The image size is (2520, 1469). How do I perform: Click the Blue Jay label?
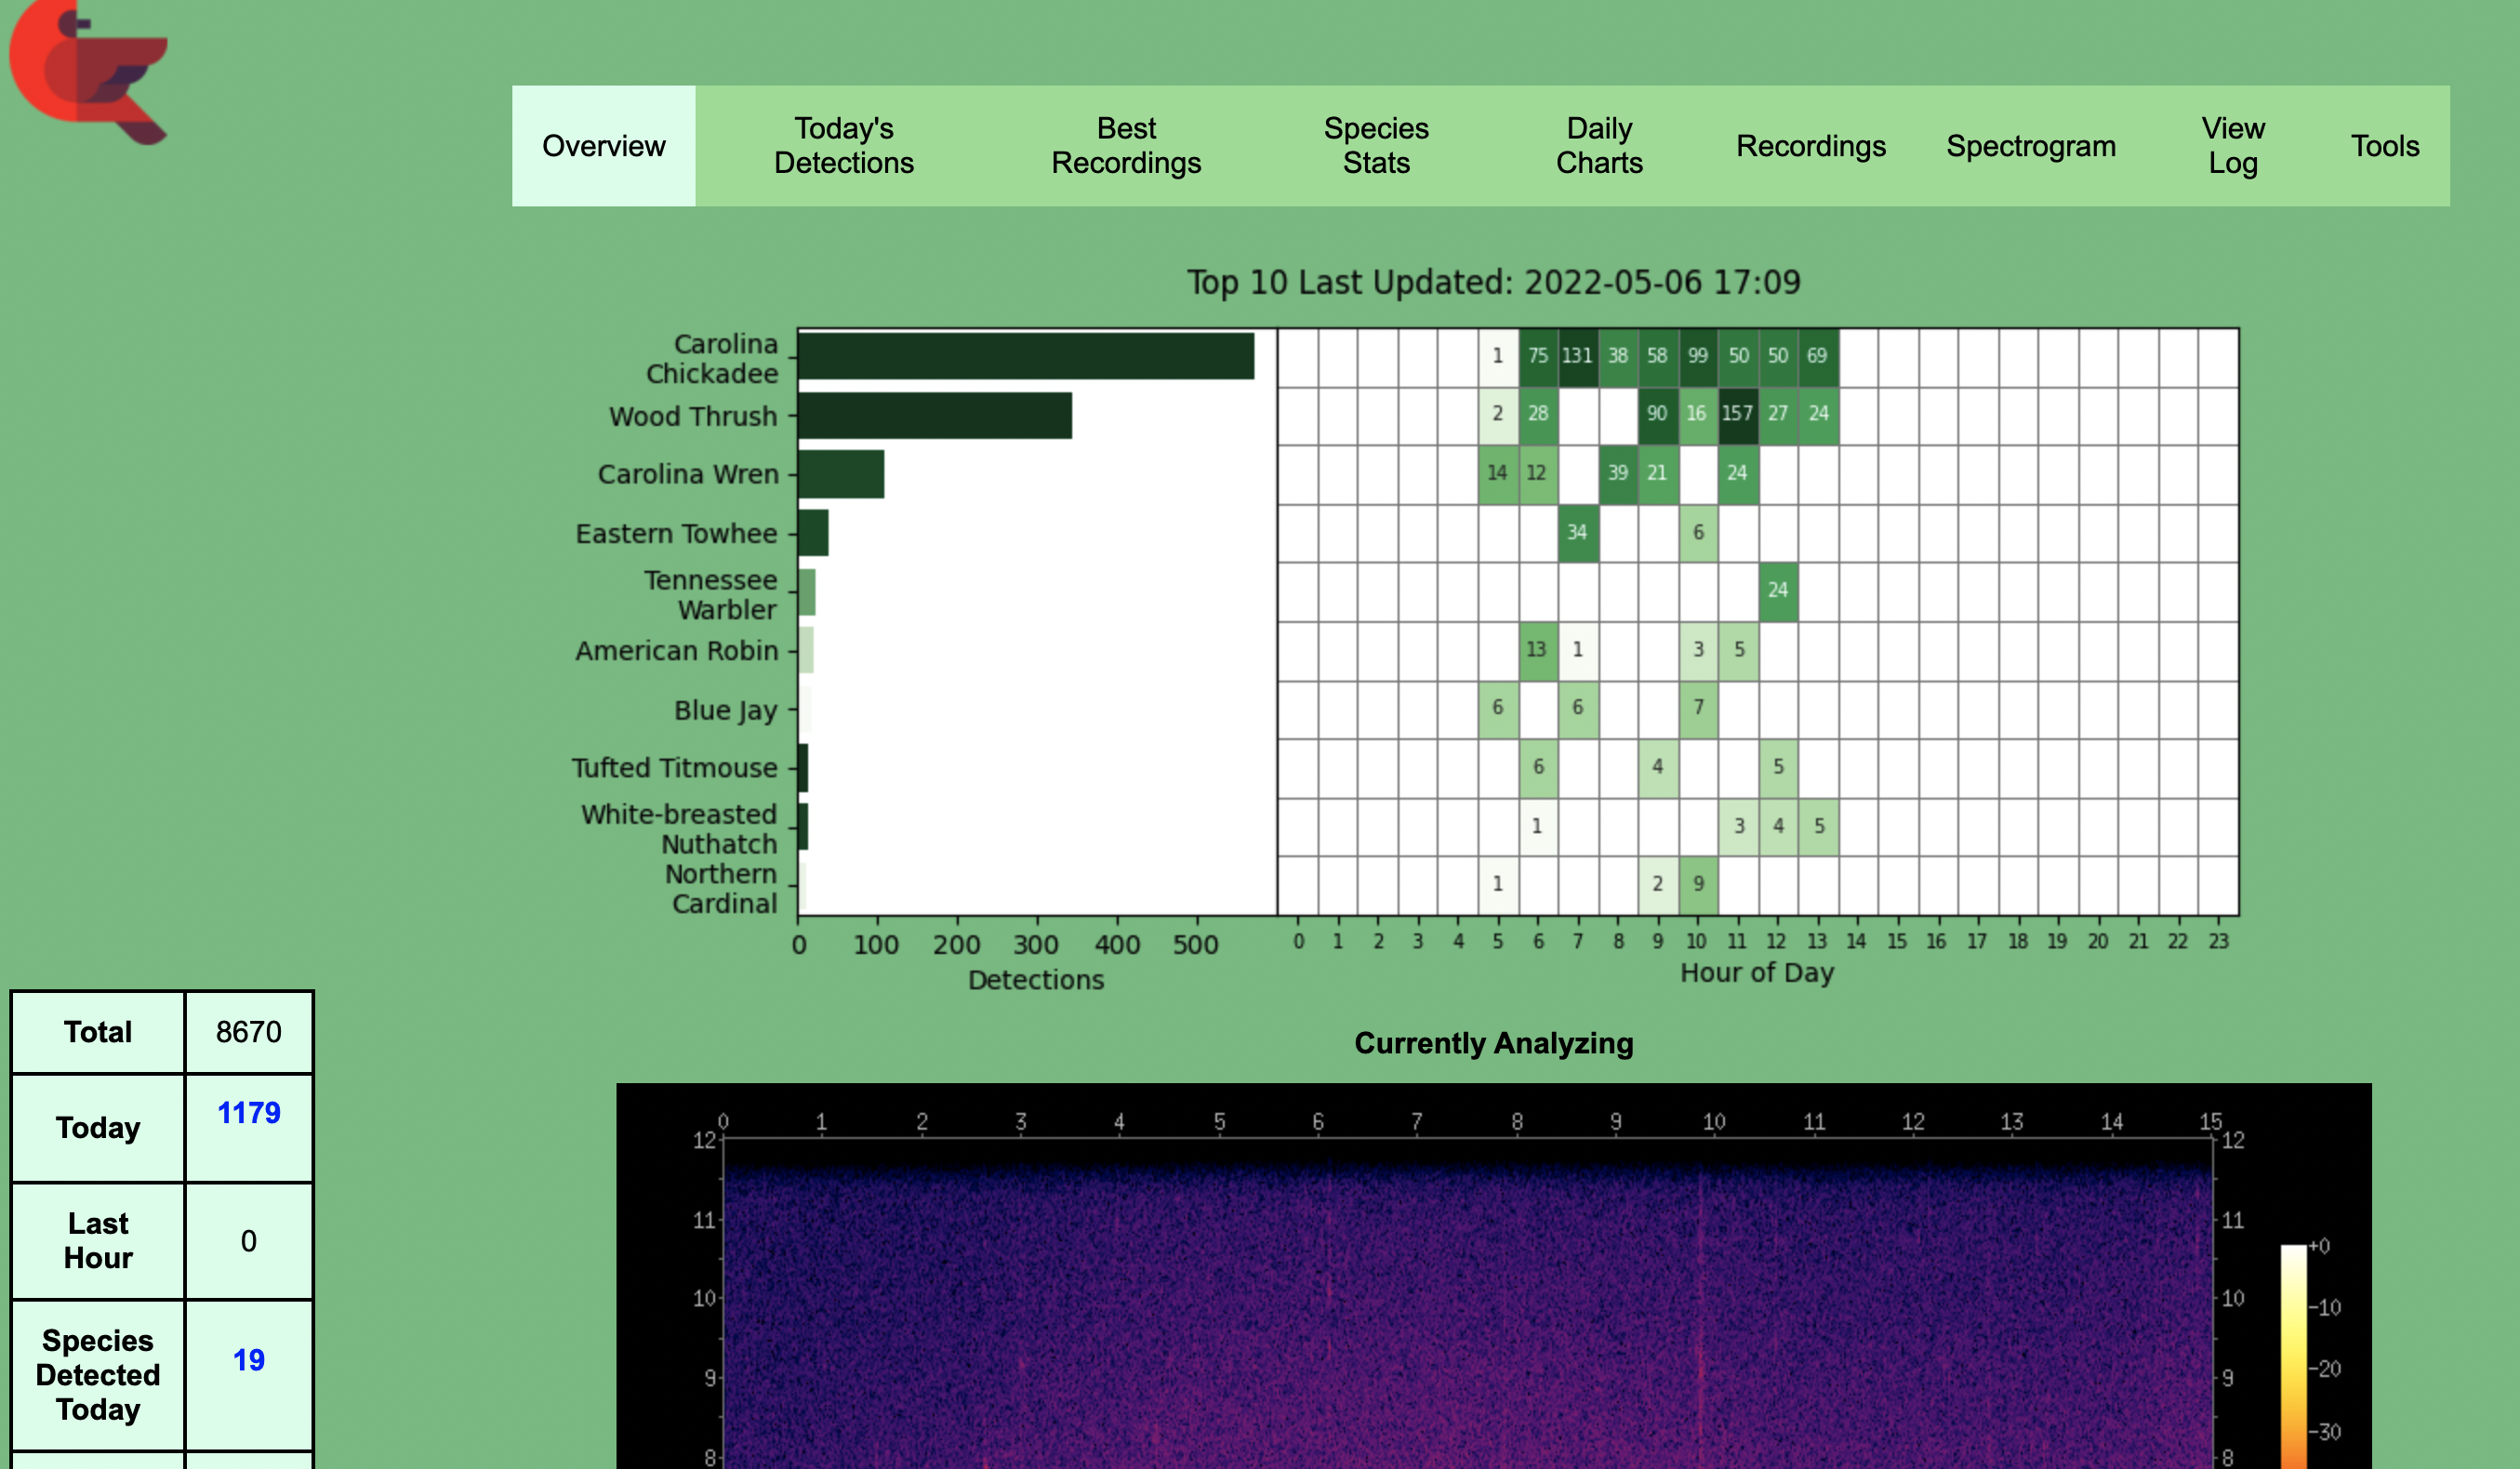725,710
